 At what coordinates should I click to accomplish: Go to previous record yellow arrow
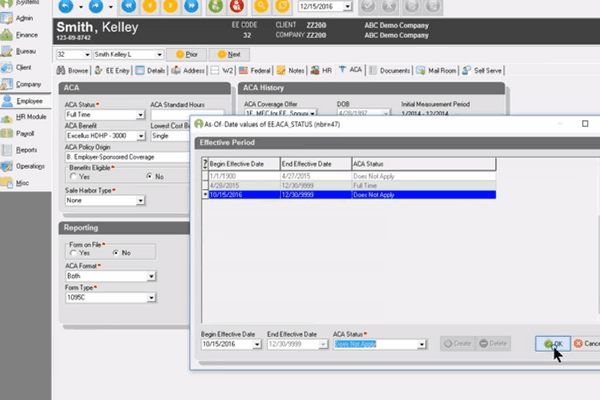[x=150, y=6]
